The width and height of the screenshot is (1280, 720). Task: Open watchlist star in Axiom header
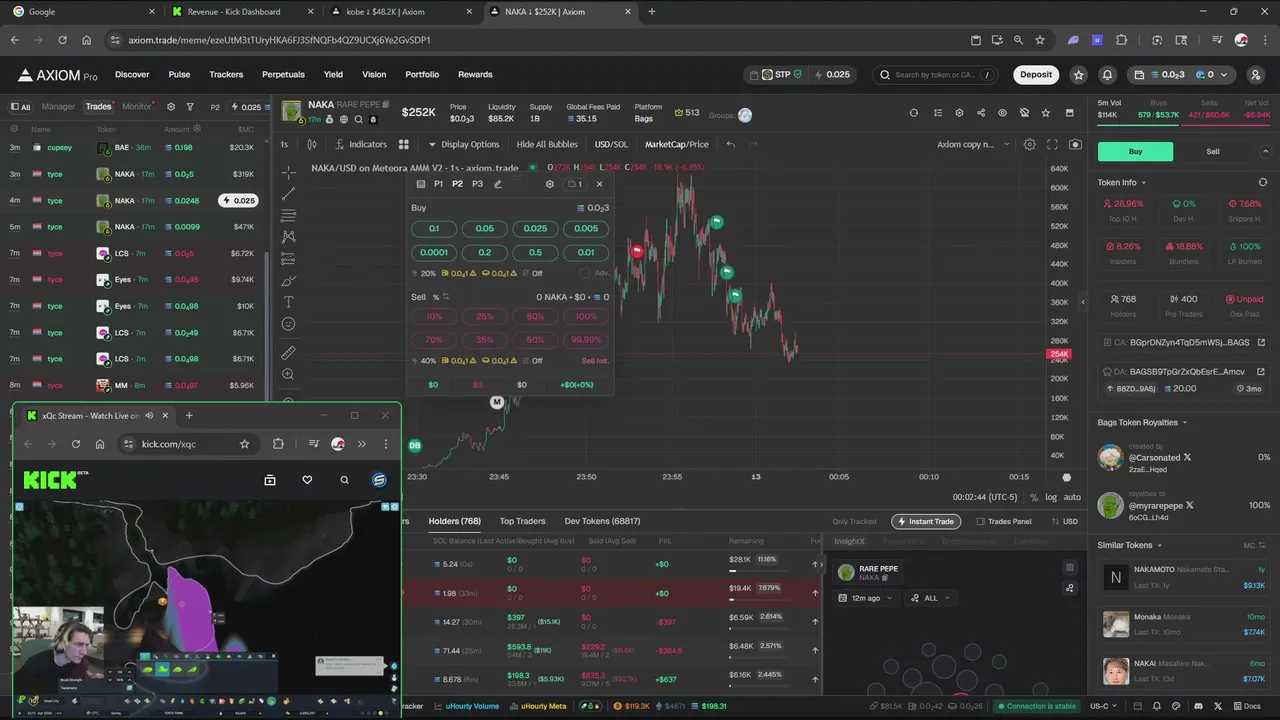coord(1078,74)
